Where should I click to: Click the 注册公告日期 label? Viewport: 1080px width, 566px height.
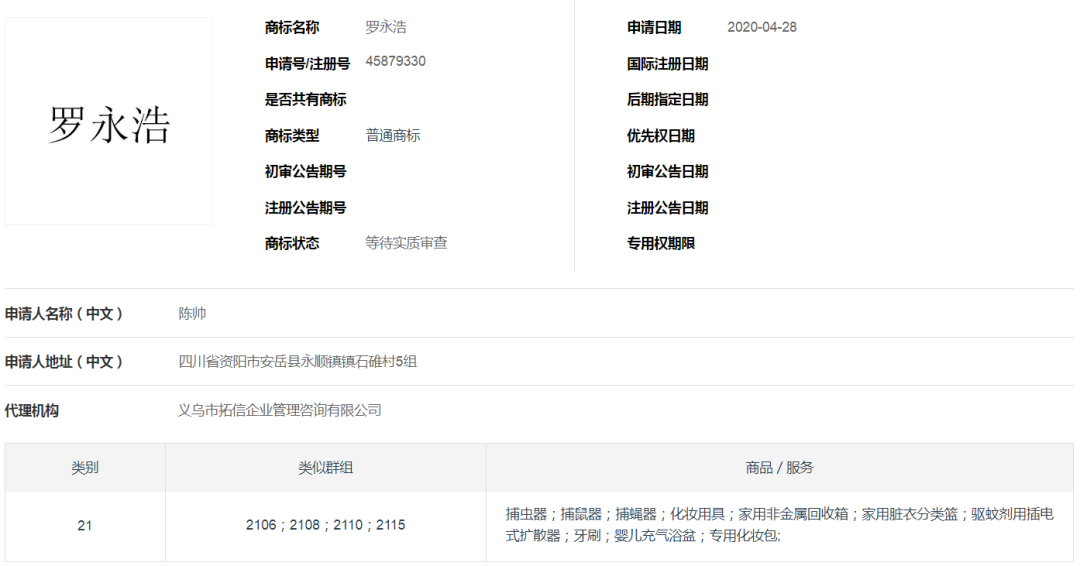(x=667, y=208)
